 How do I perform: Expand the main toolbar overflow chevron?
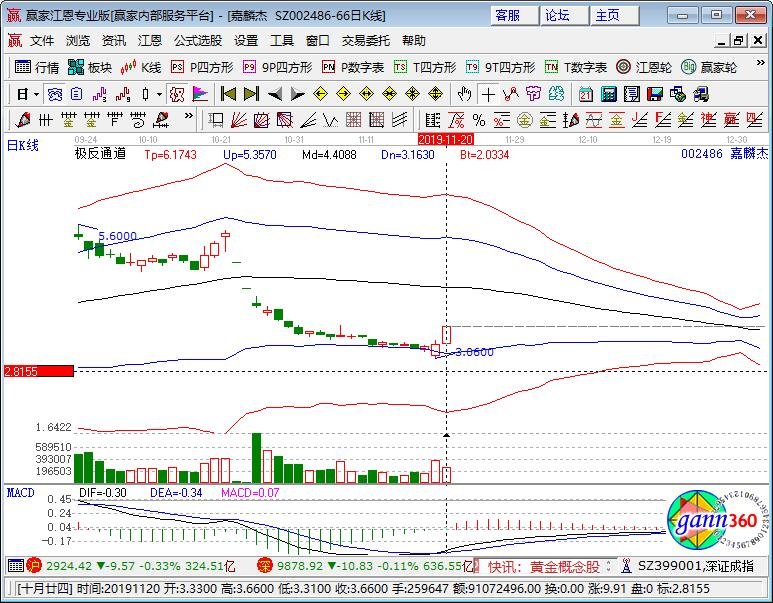[x=761, y=63]
